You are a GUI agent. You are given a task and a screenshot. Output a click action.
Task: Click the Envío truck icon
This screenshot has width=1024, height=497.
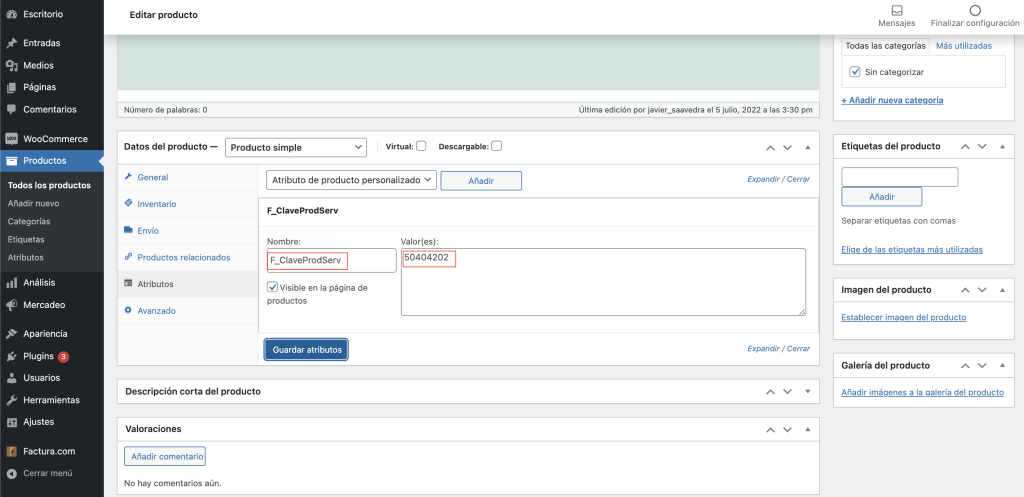(129, 231)
